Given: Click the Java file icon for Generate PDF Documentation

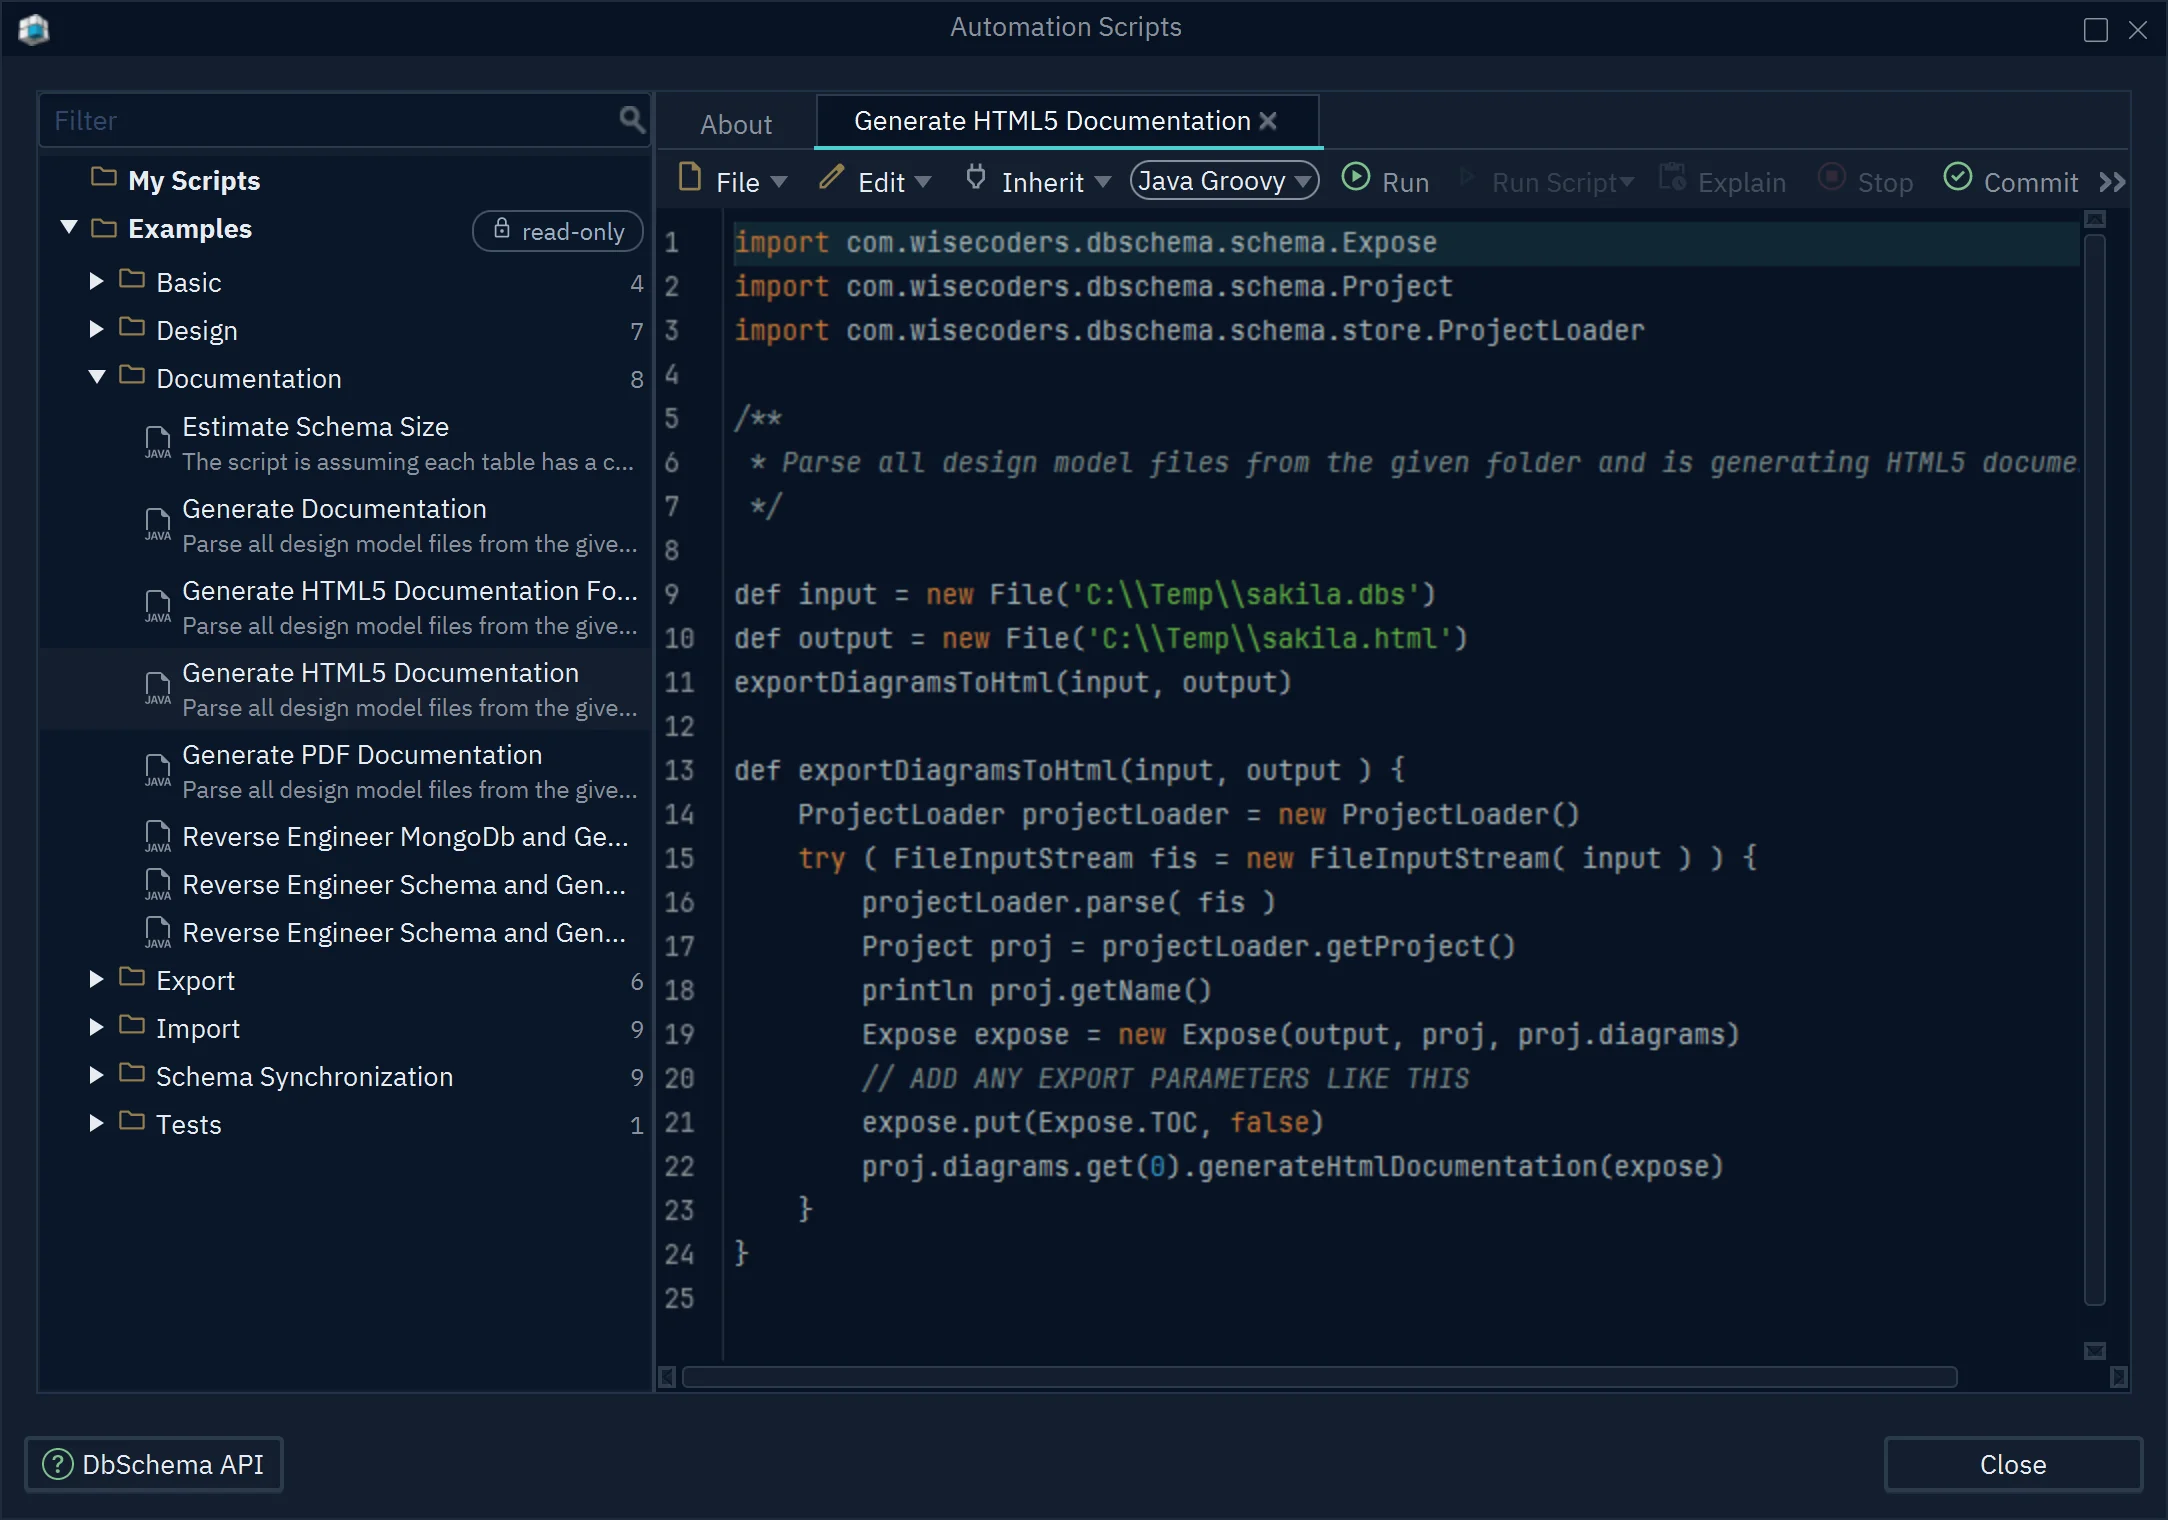Looking at the screenshot, I should (x=158, y=770).
